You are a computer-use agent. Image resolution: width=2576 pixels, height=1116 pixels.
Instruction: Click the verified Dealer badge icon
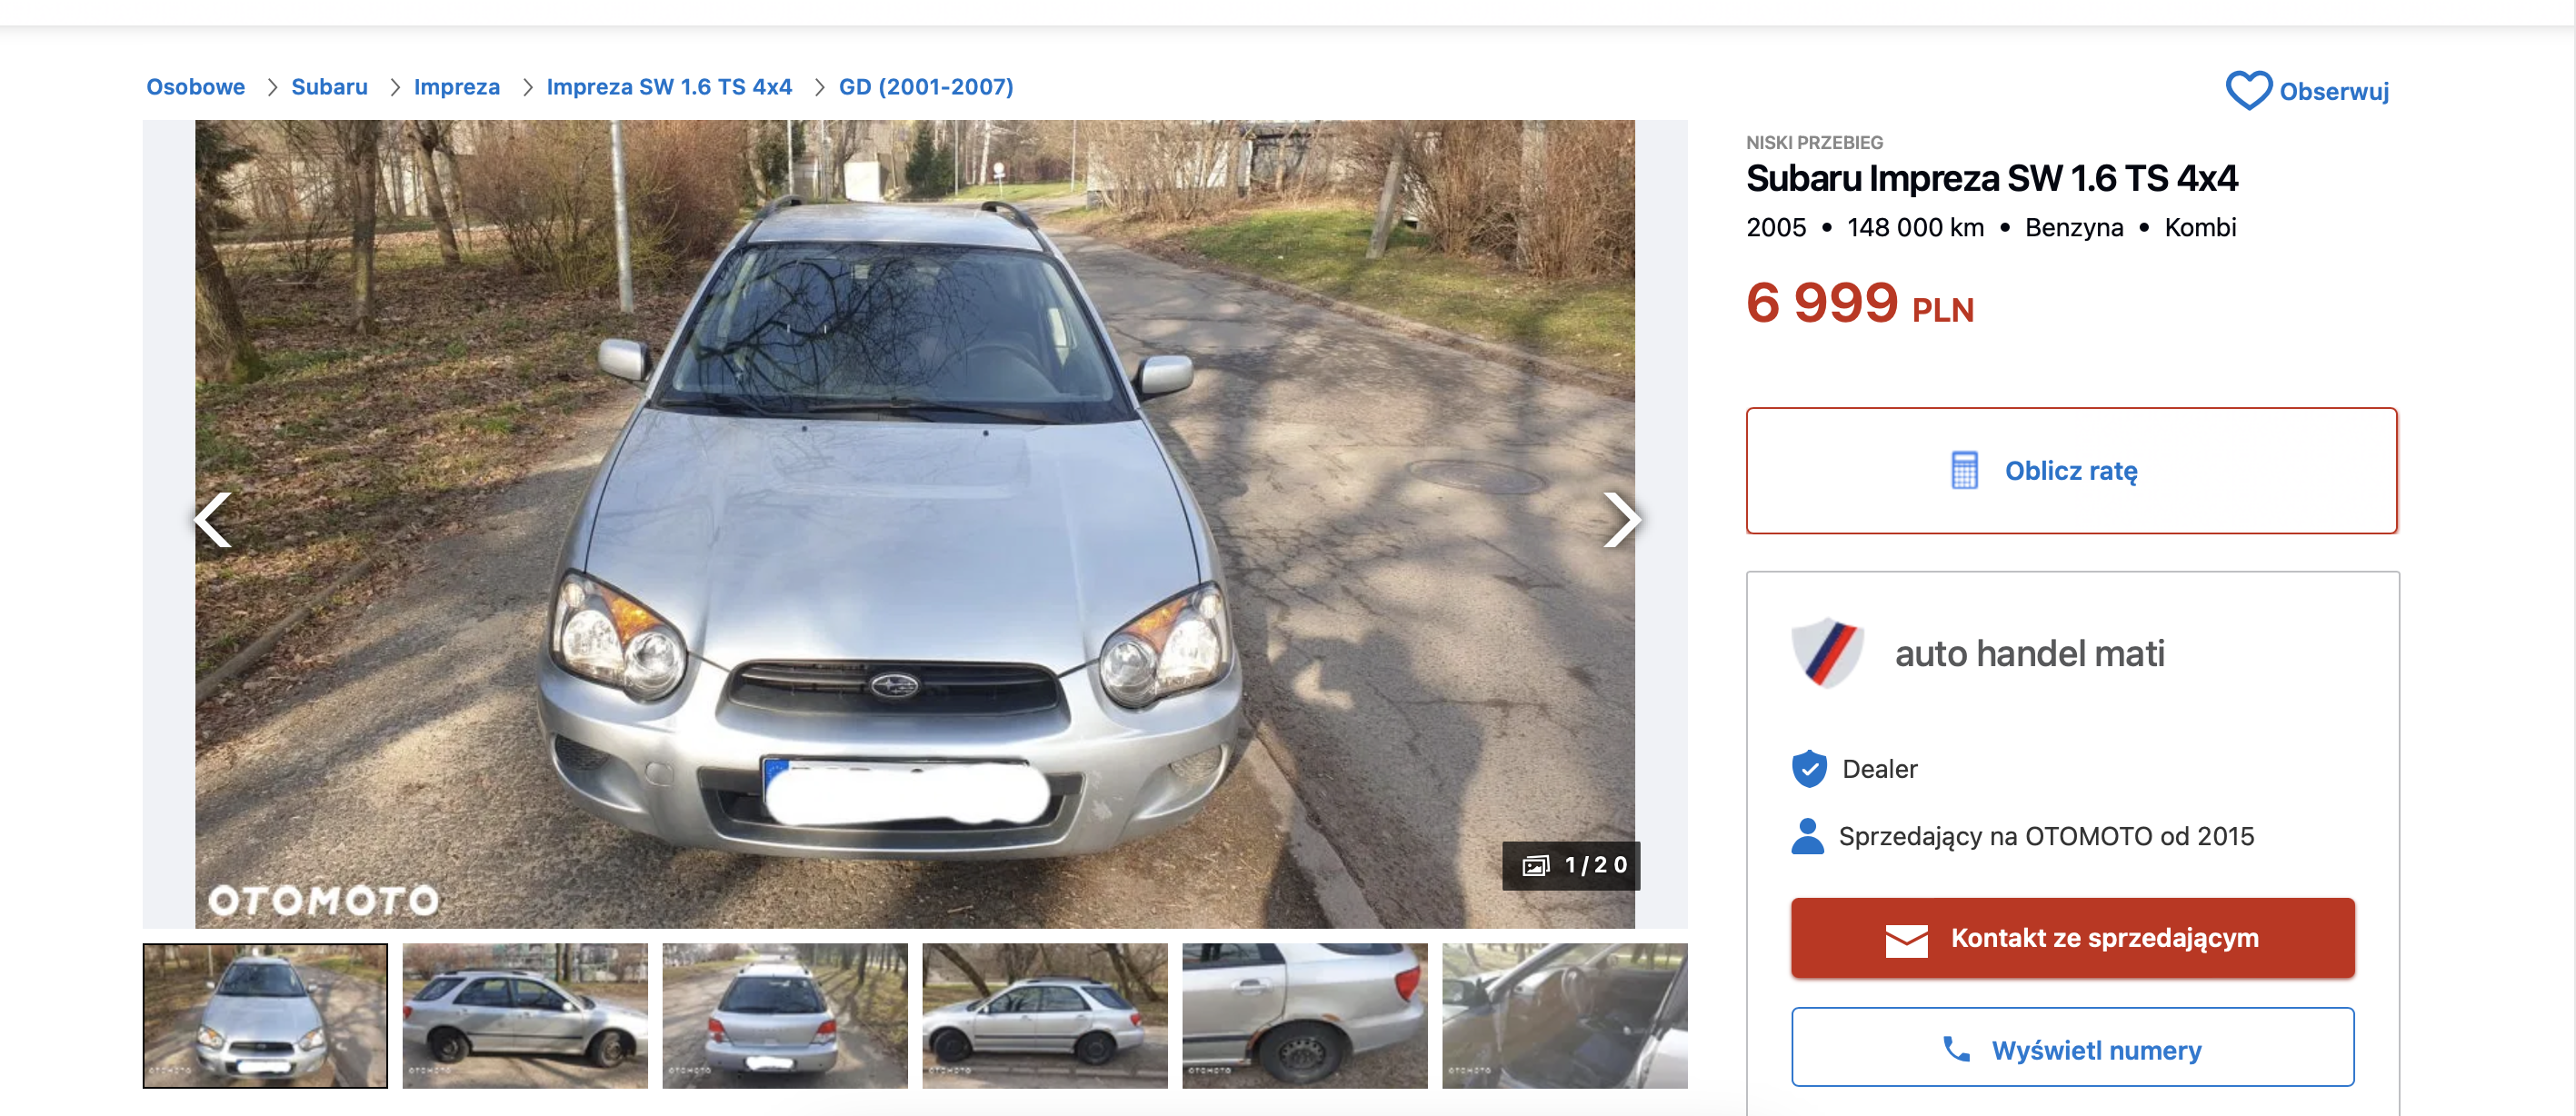[x=1809, y=769]
